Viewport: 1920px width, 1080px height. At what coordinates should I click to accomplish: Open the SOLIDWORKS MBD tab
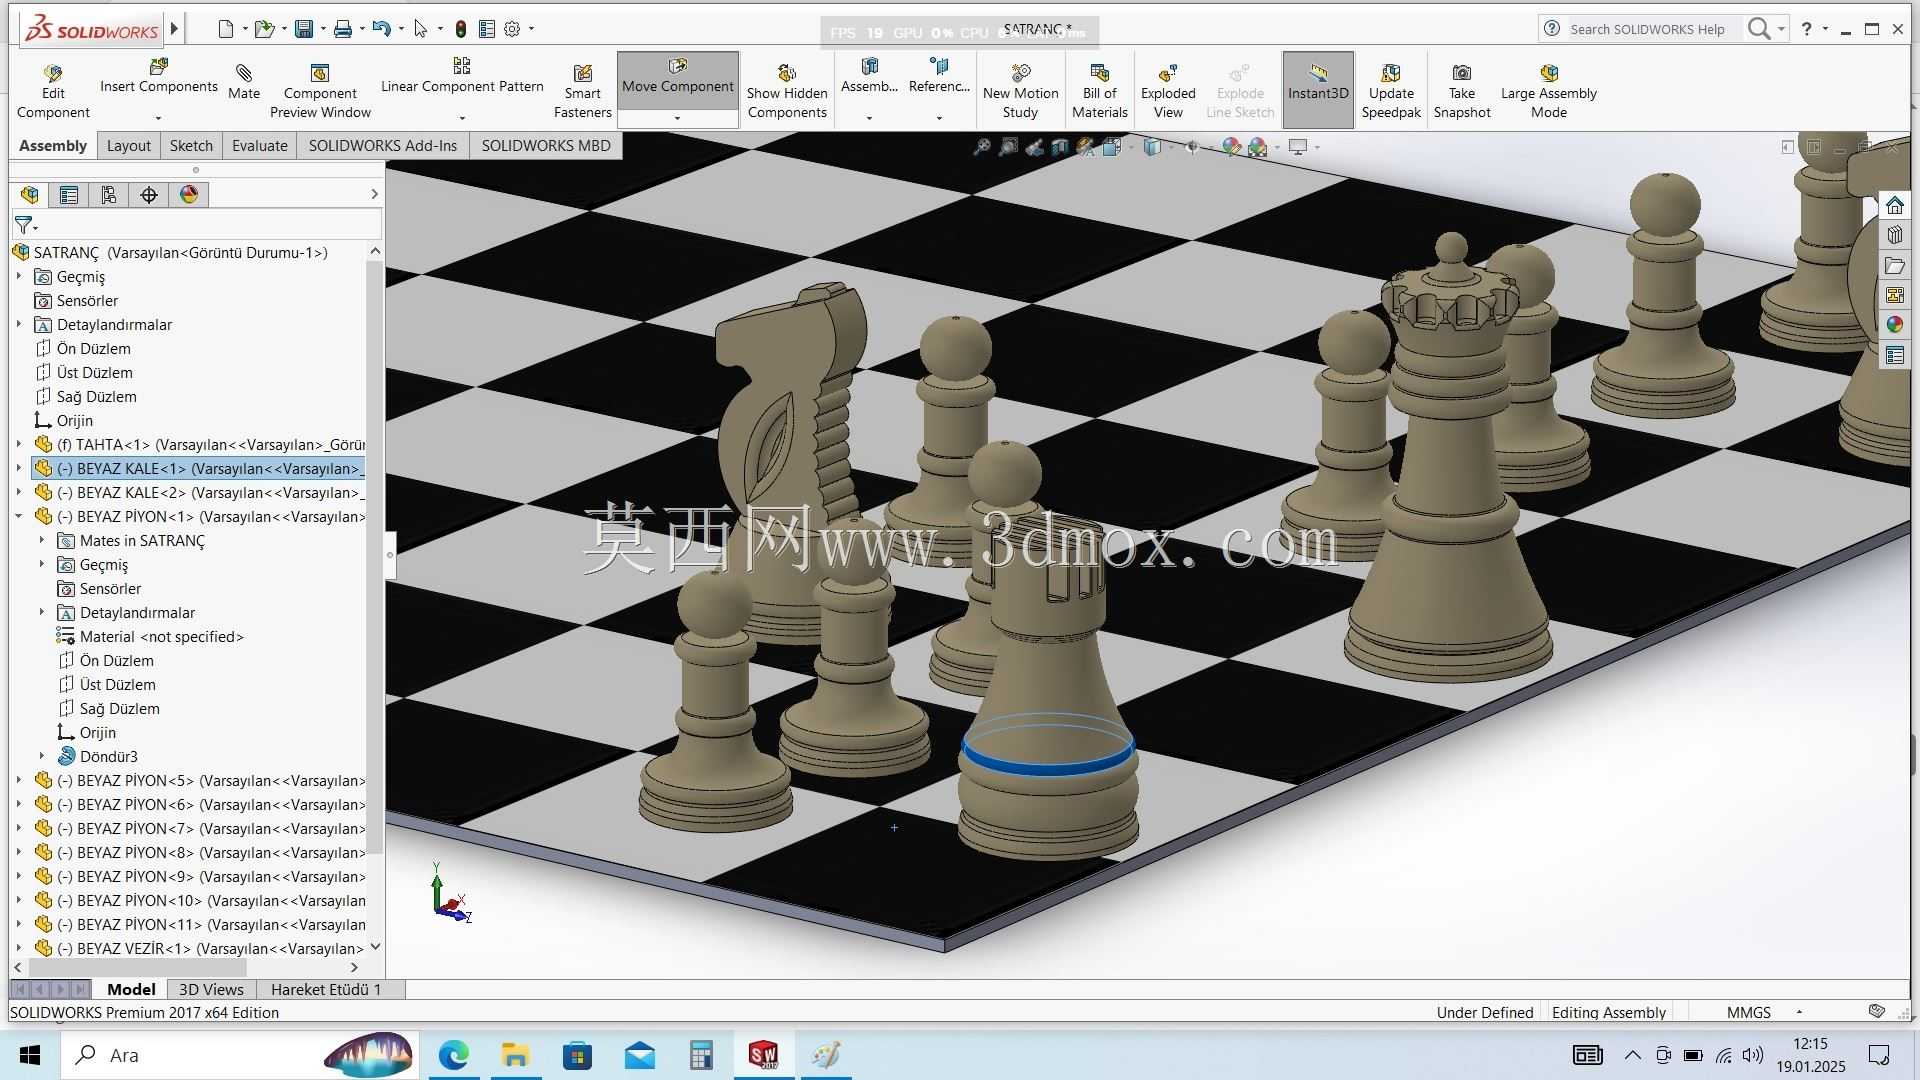pos(546,146)
